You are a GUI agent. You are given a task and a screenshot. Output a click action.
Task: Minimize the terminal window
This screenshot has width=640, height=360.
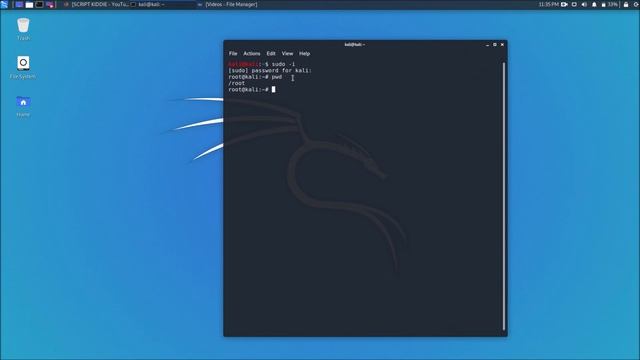(487, 44)
